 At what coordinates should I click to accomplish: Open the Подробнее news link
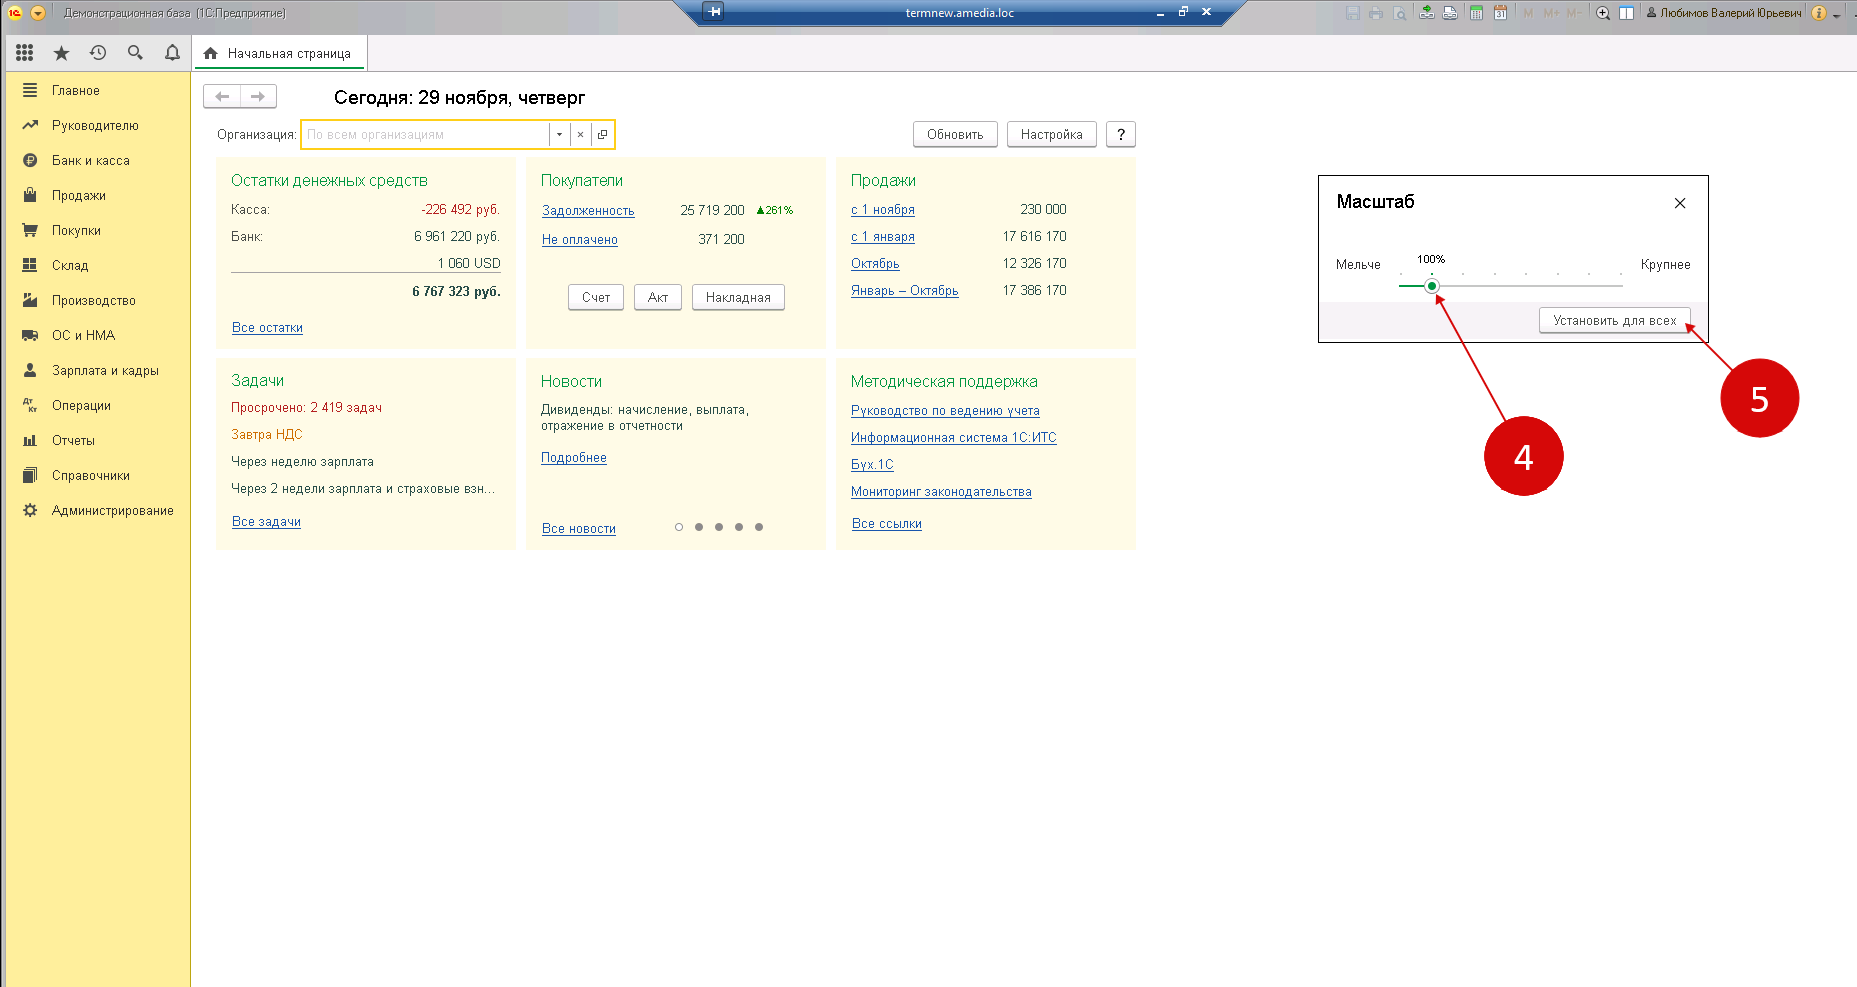(x=574, y=457)
